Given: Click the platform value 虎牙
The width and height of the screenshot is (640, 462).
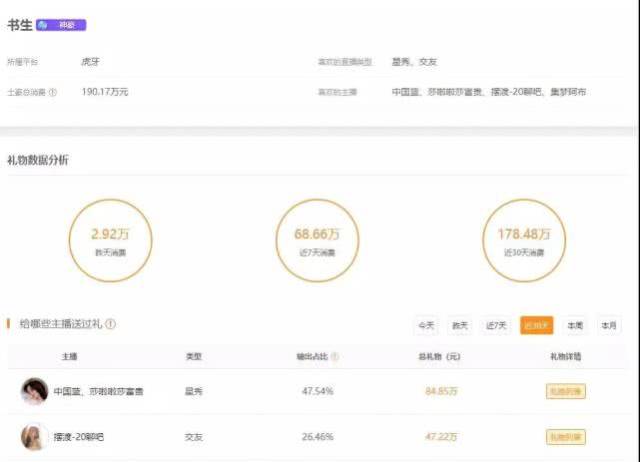Looking at the screenshot, I should click(x=90, y=62).
